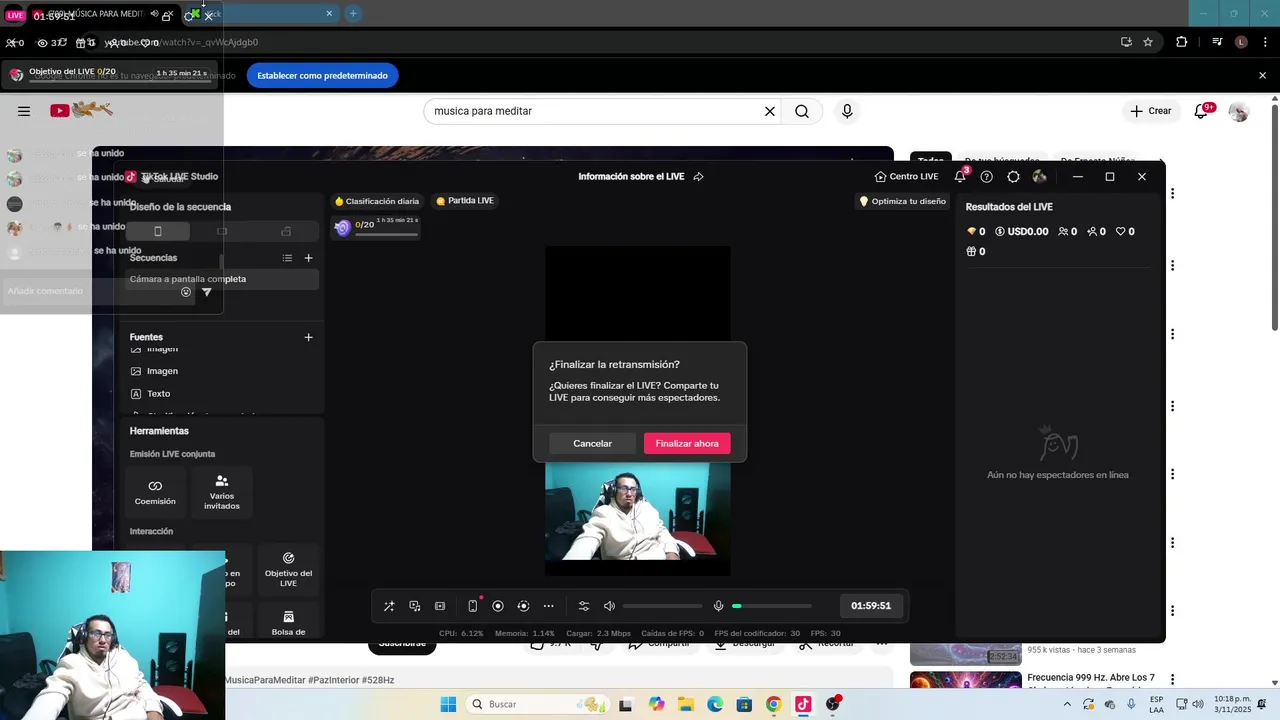Open the YouTube hamburger guide menu
This screenshot has height=720, width=1280.
(x=24, y=111)
